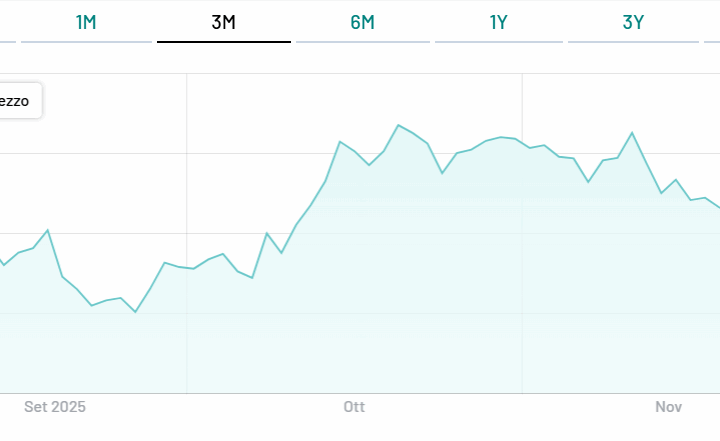Screen dimensions: 720x441
Task: Click the late-October dip before the final peak
Action: coord(588,182)
